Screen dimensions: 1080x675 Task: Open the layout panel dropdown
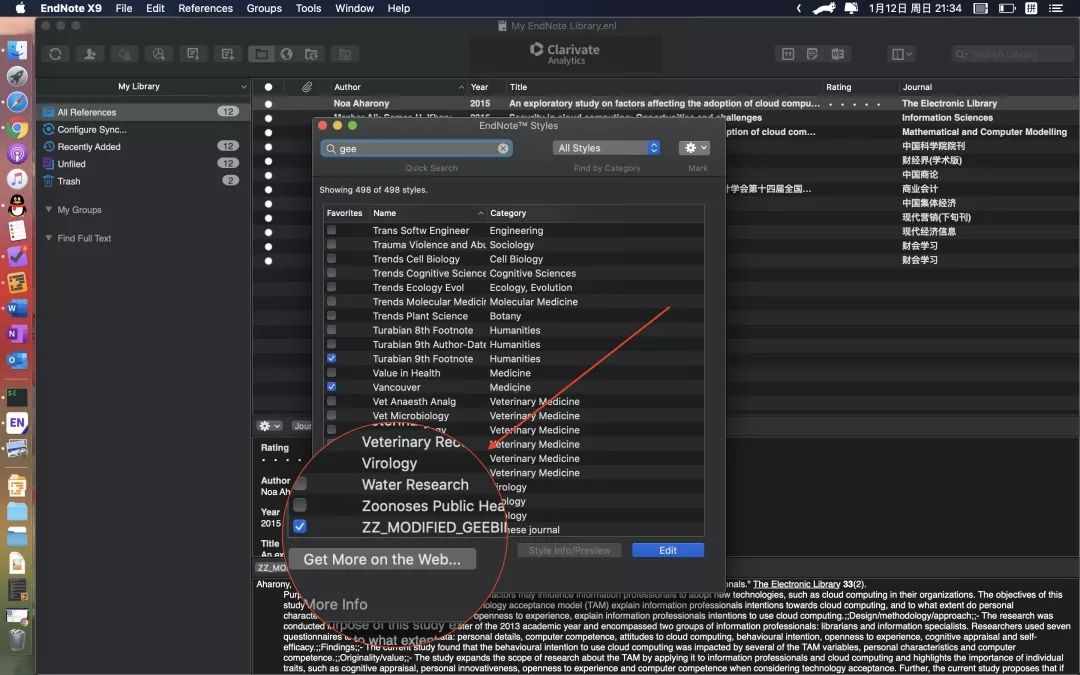pos(902,54)
